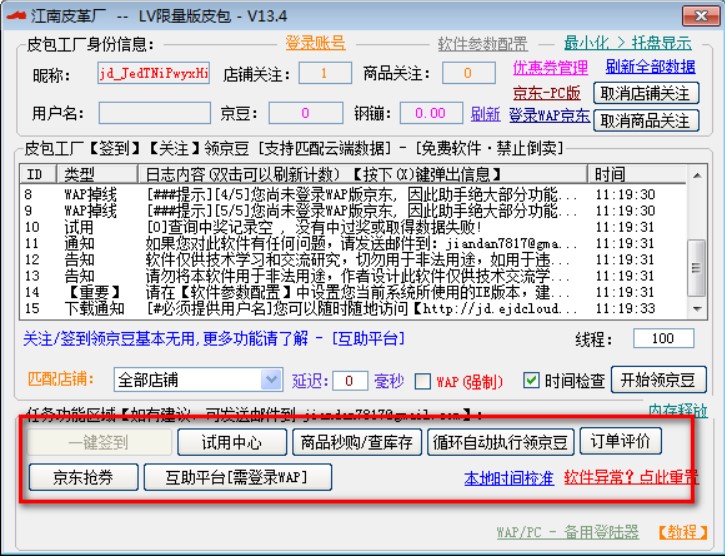Image resolution: width=725 pixels, height=560 pixels.
Task: Click the ID column header
Action: [x=38, y=174]
